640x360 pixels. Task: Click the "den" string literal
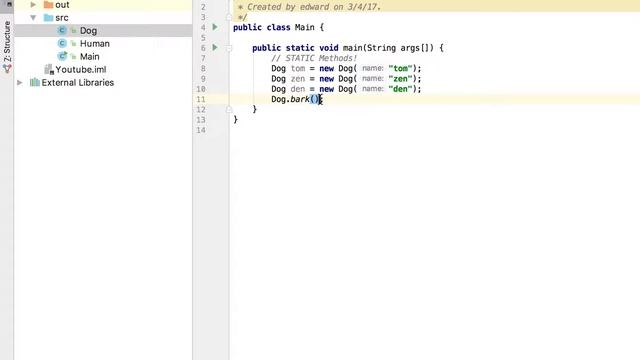coord(400,89)
